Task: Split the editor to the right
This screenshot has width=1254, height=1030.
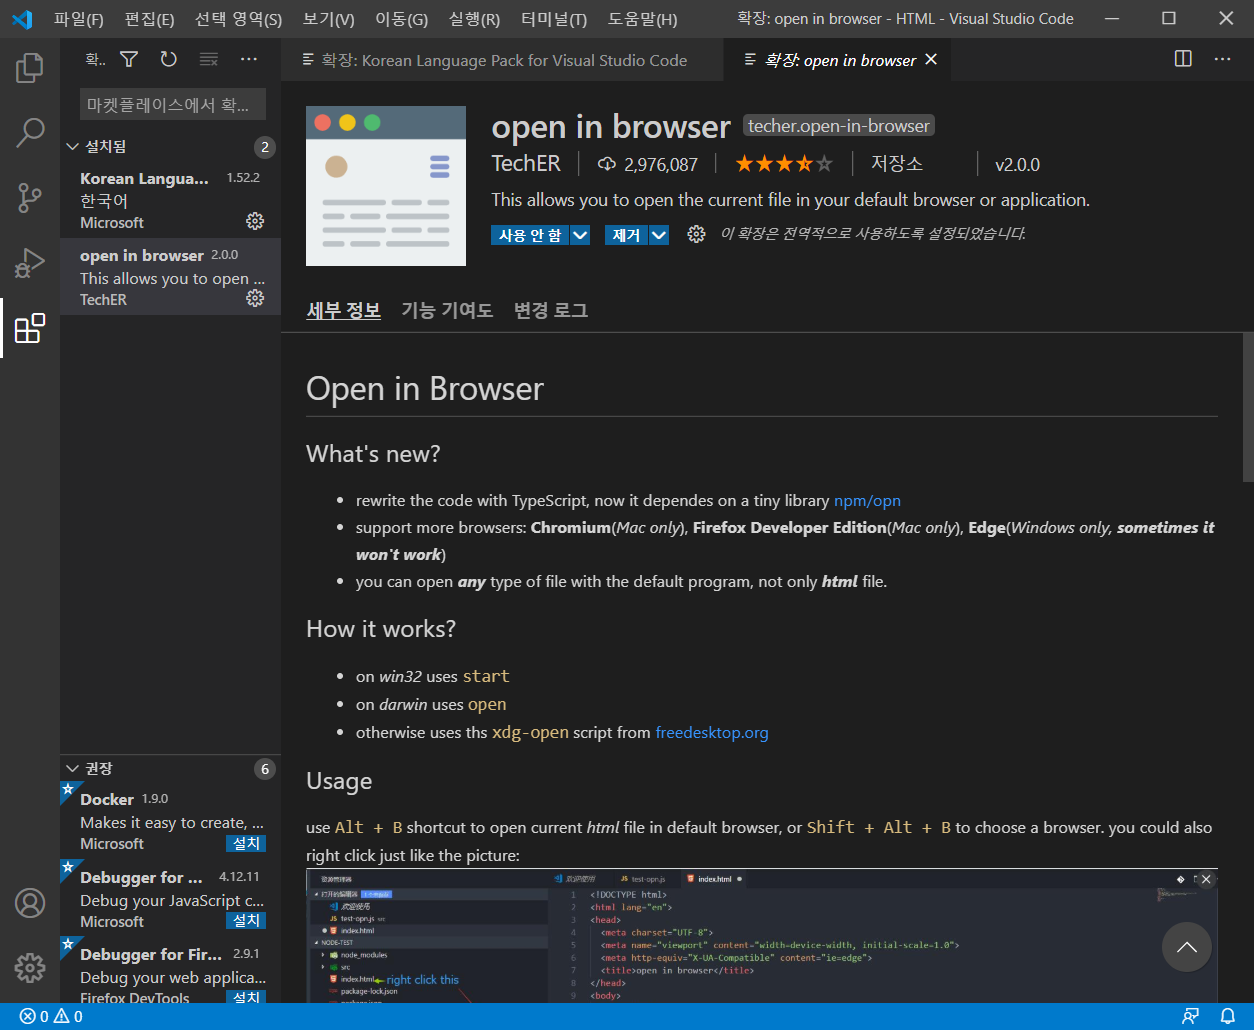Action: [x=1183, y=59]
